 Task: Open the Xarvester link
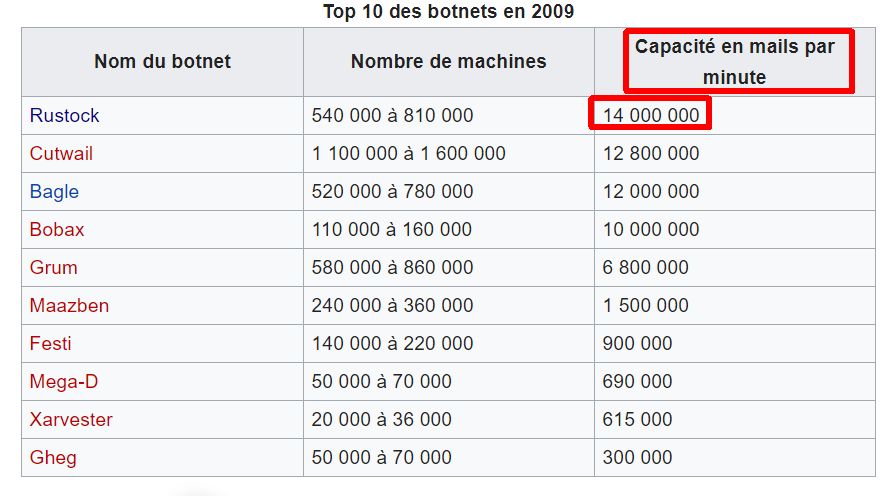(x=71, y=420)
